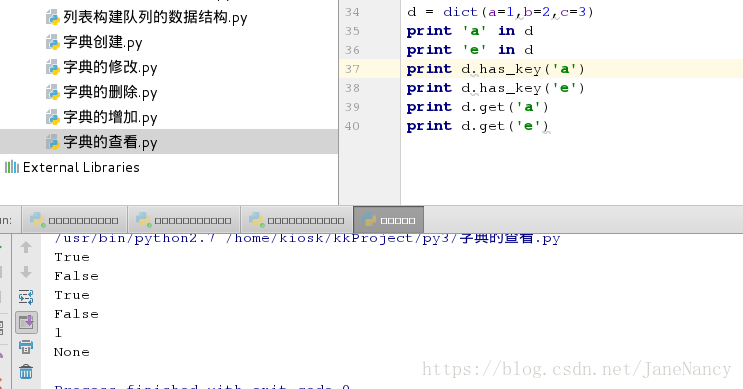This screenshot has width=743, height=389.
Task: Open file 列表构建队列的数据结构.py in project tree
Action: pyautogui.click(x=155, y=18)
